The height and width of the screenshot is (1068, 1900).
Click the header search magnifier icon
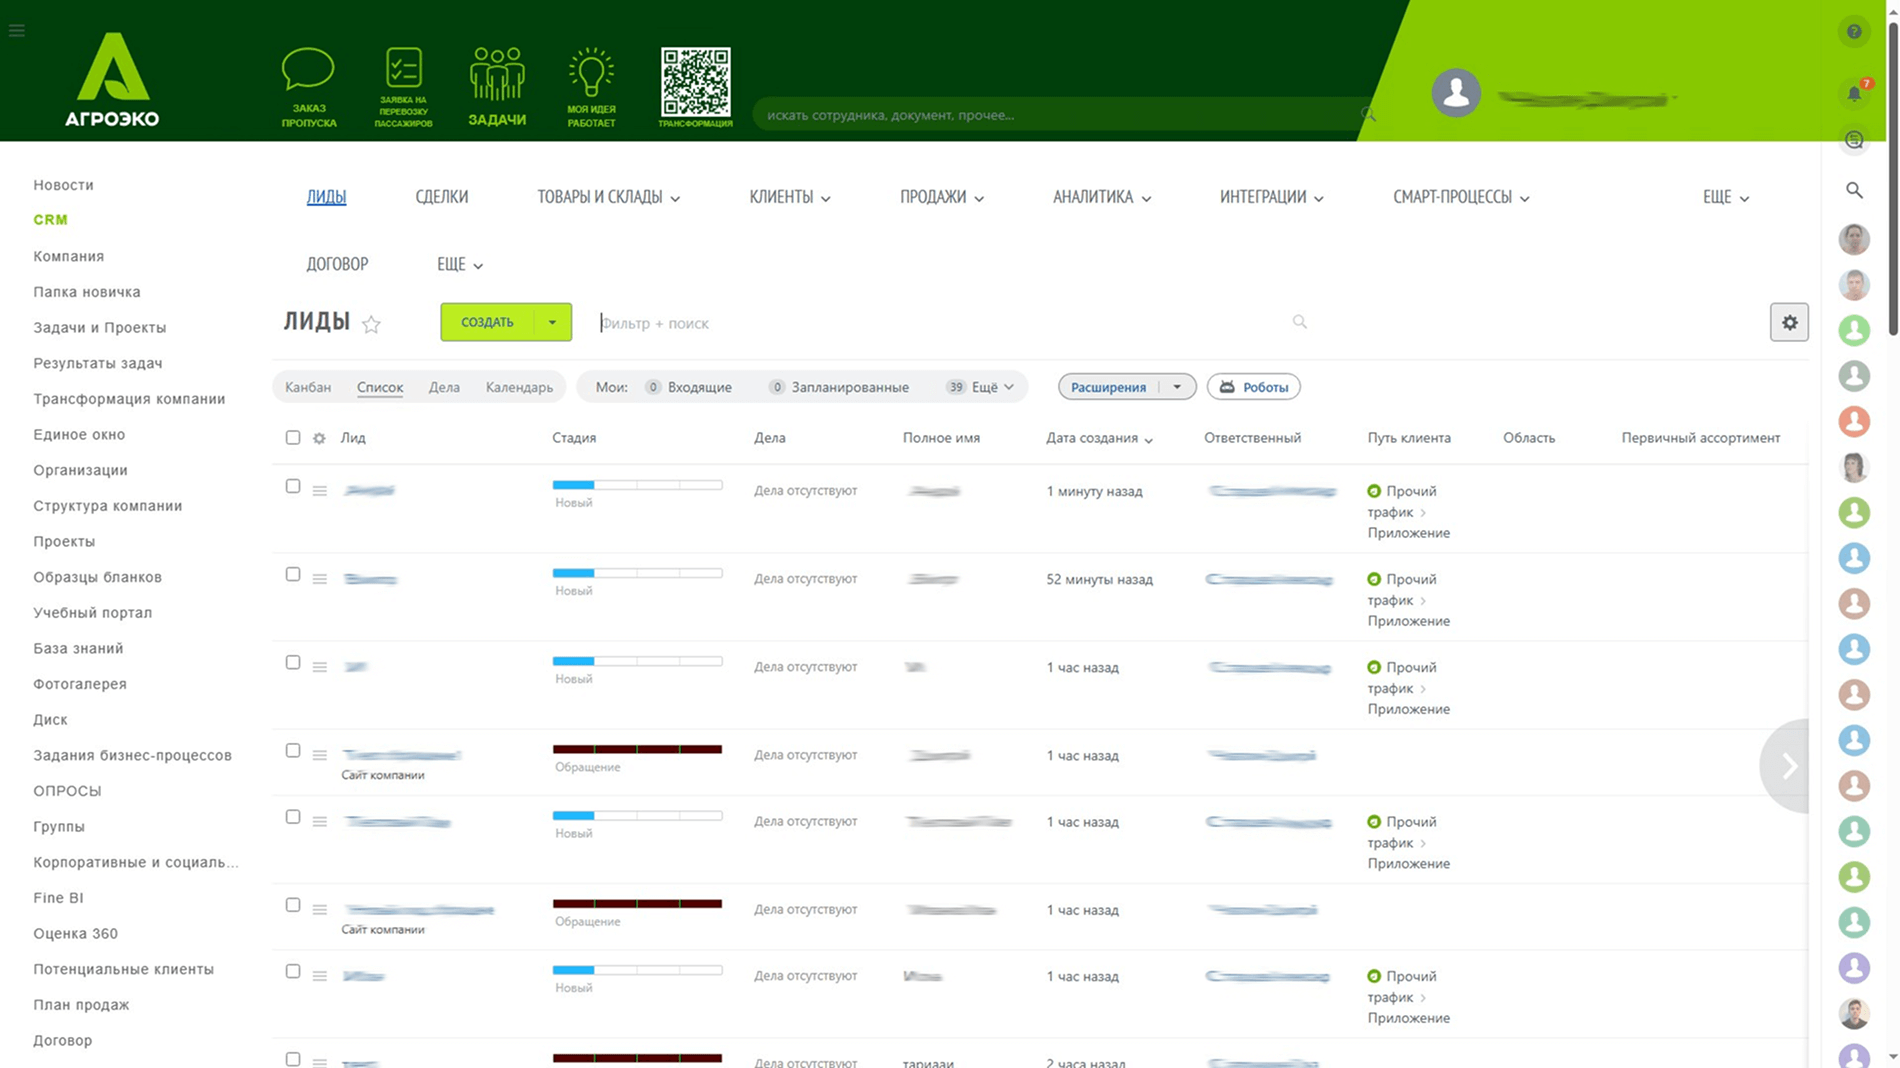[1368, 115]
